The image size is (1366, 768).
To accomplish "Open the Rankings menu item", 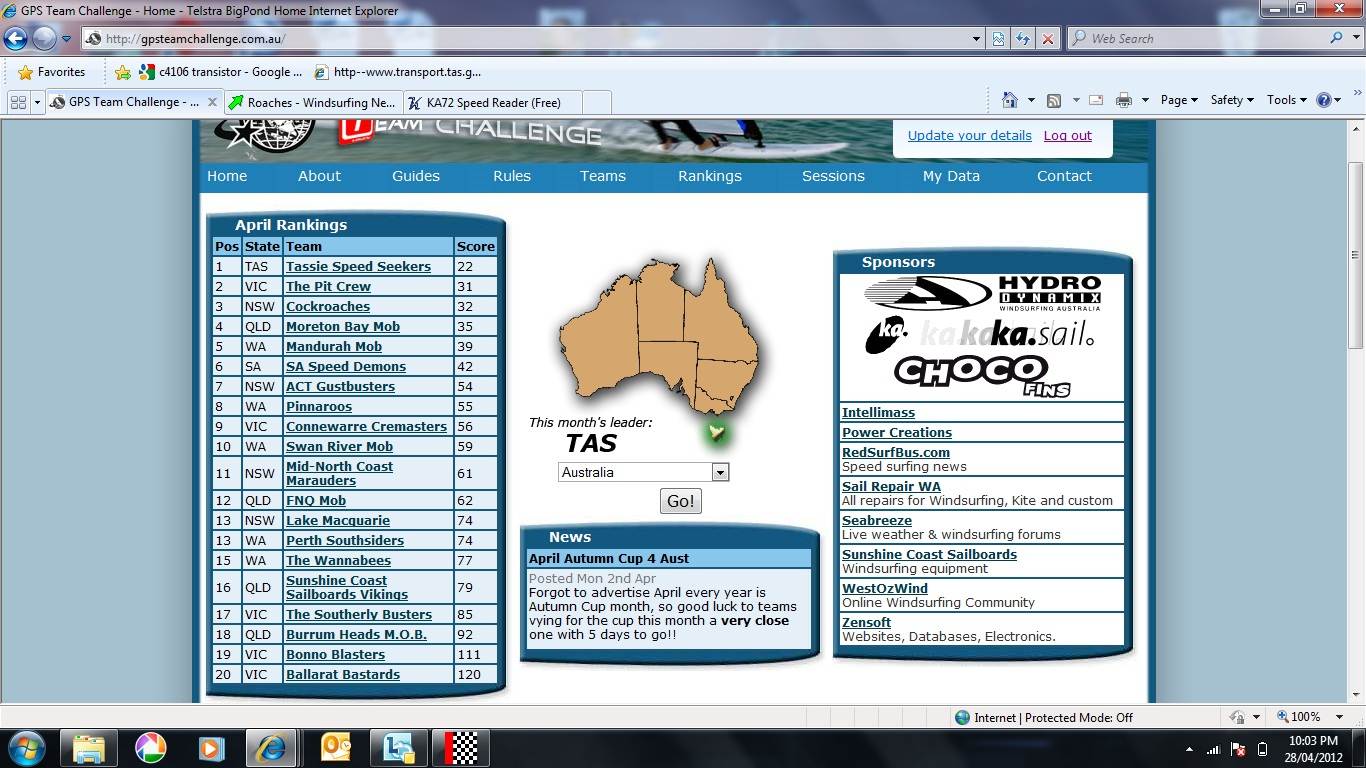I will (709, 176).
